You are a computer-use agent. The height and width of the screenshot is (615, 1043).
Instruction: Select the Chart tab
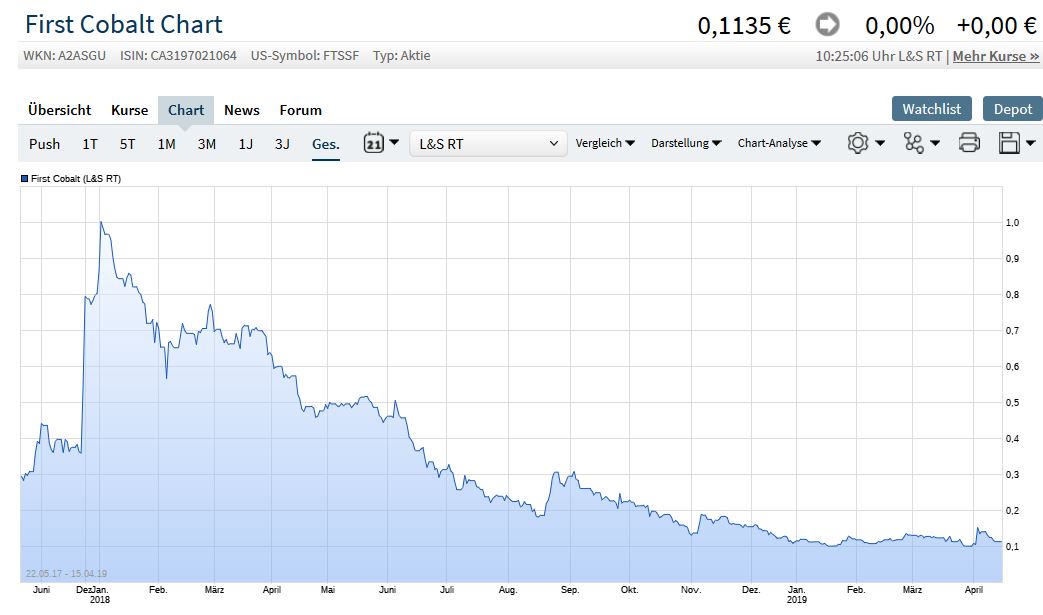(x=186, y=110)
